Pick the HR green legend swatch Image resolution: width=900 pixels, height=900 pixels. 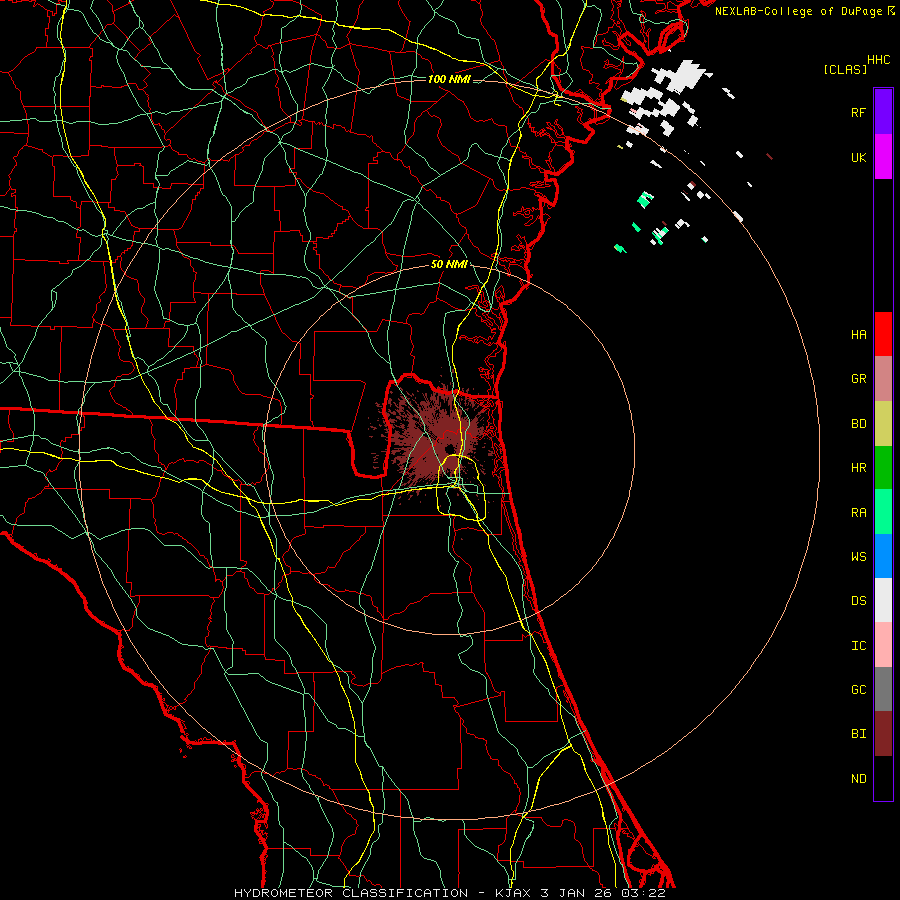[x=883, y=468]
